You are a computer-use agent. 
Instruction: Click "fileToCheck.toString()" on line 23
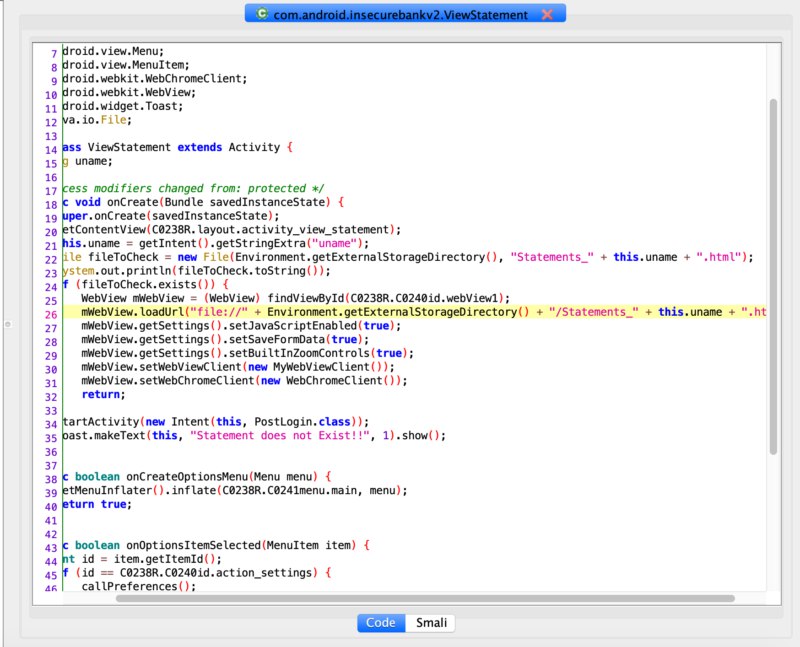(x=247, y=271)
